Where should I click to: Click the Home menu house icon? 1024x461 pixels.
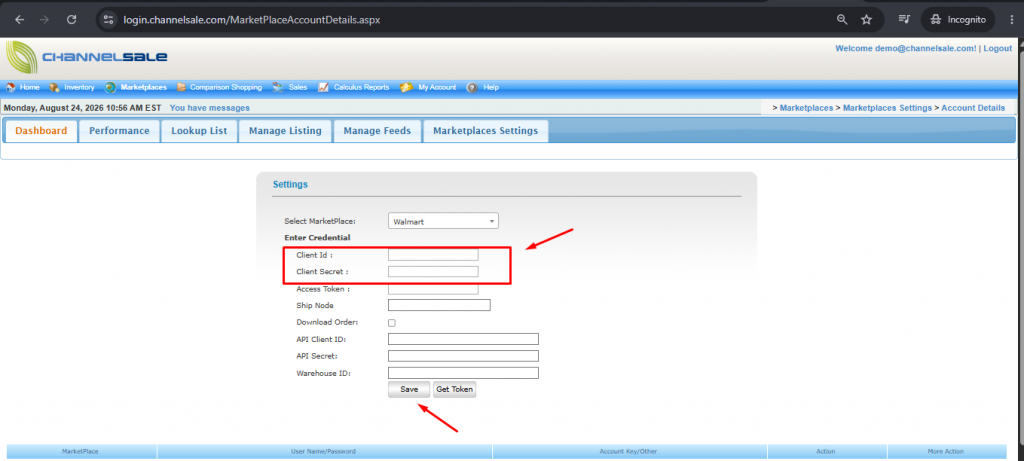click(11, 87)
